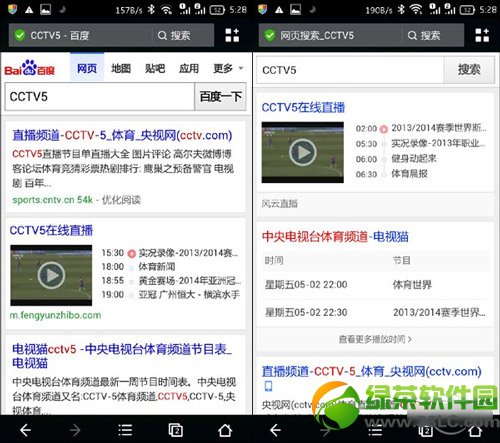Image resolution: width=500 pixels, height=443 pixels.
Task: Focus the Baidu CCTV5 search input
Action: coord(100,97)
